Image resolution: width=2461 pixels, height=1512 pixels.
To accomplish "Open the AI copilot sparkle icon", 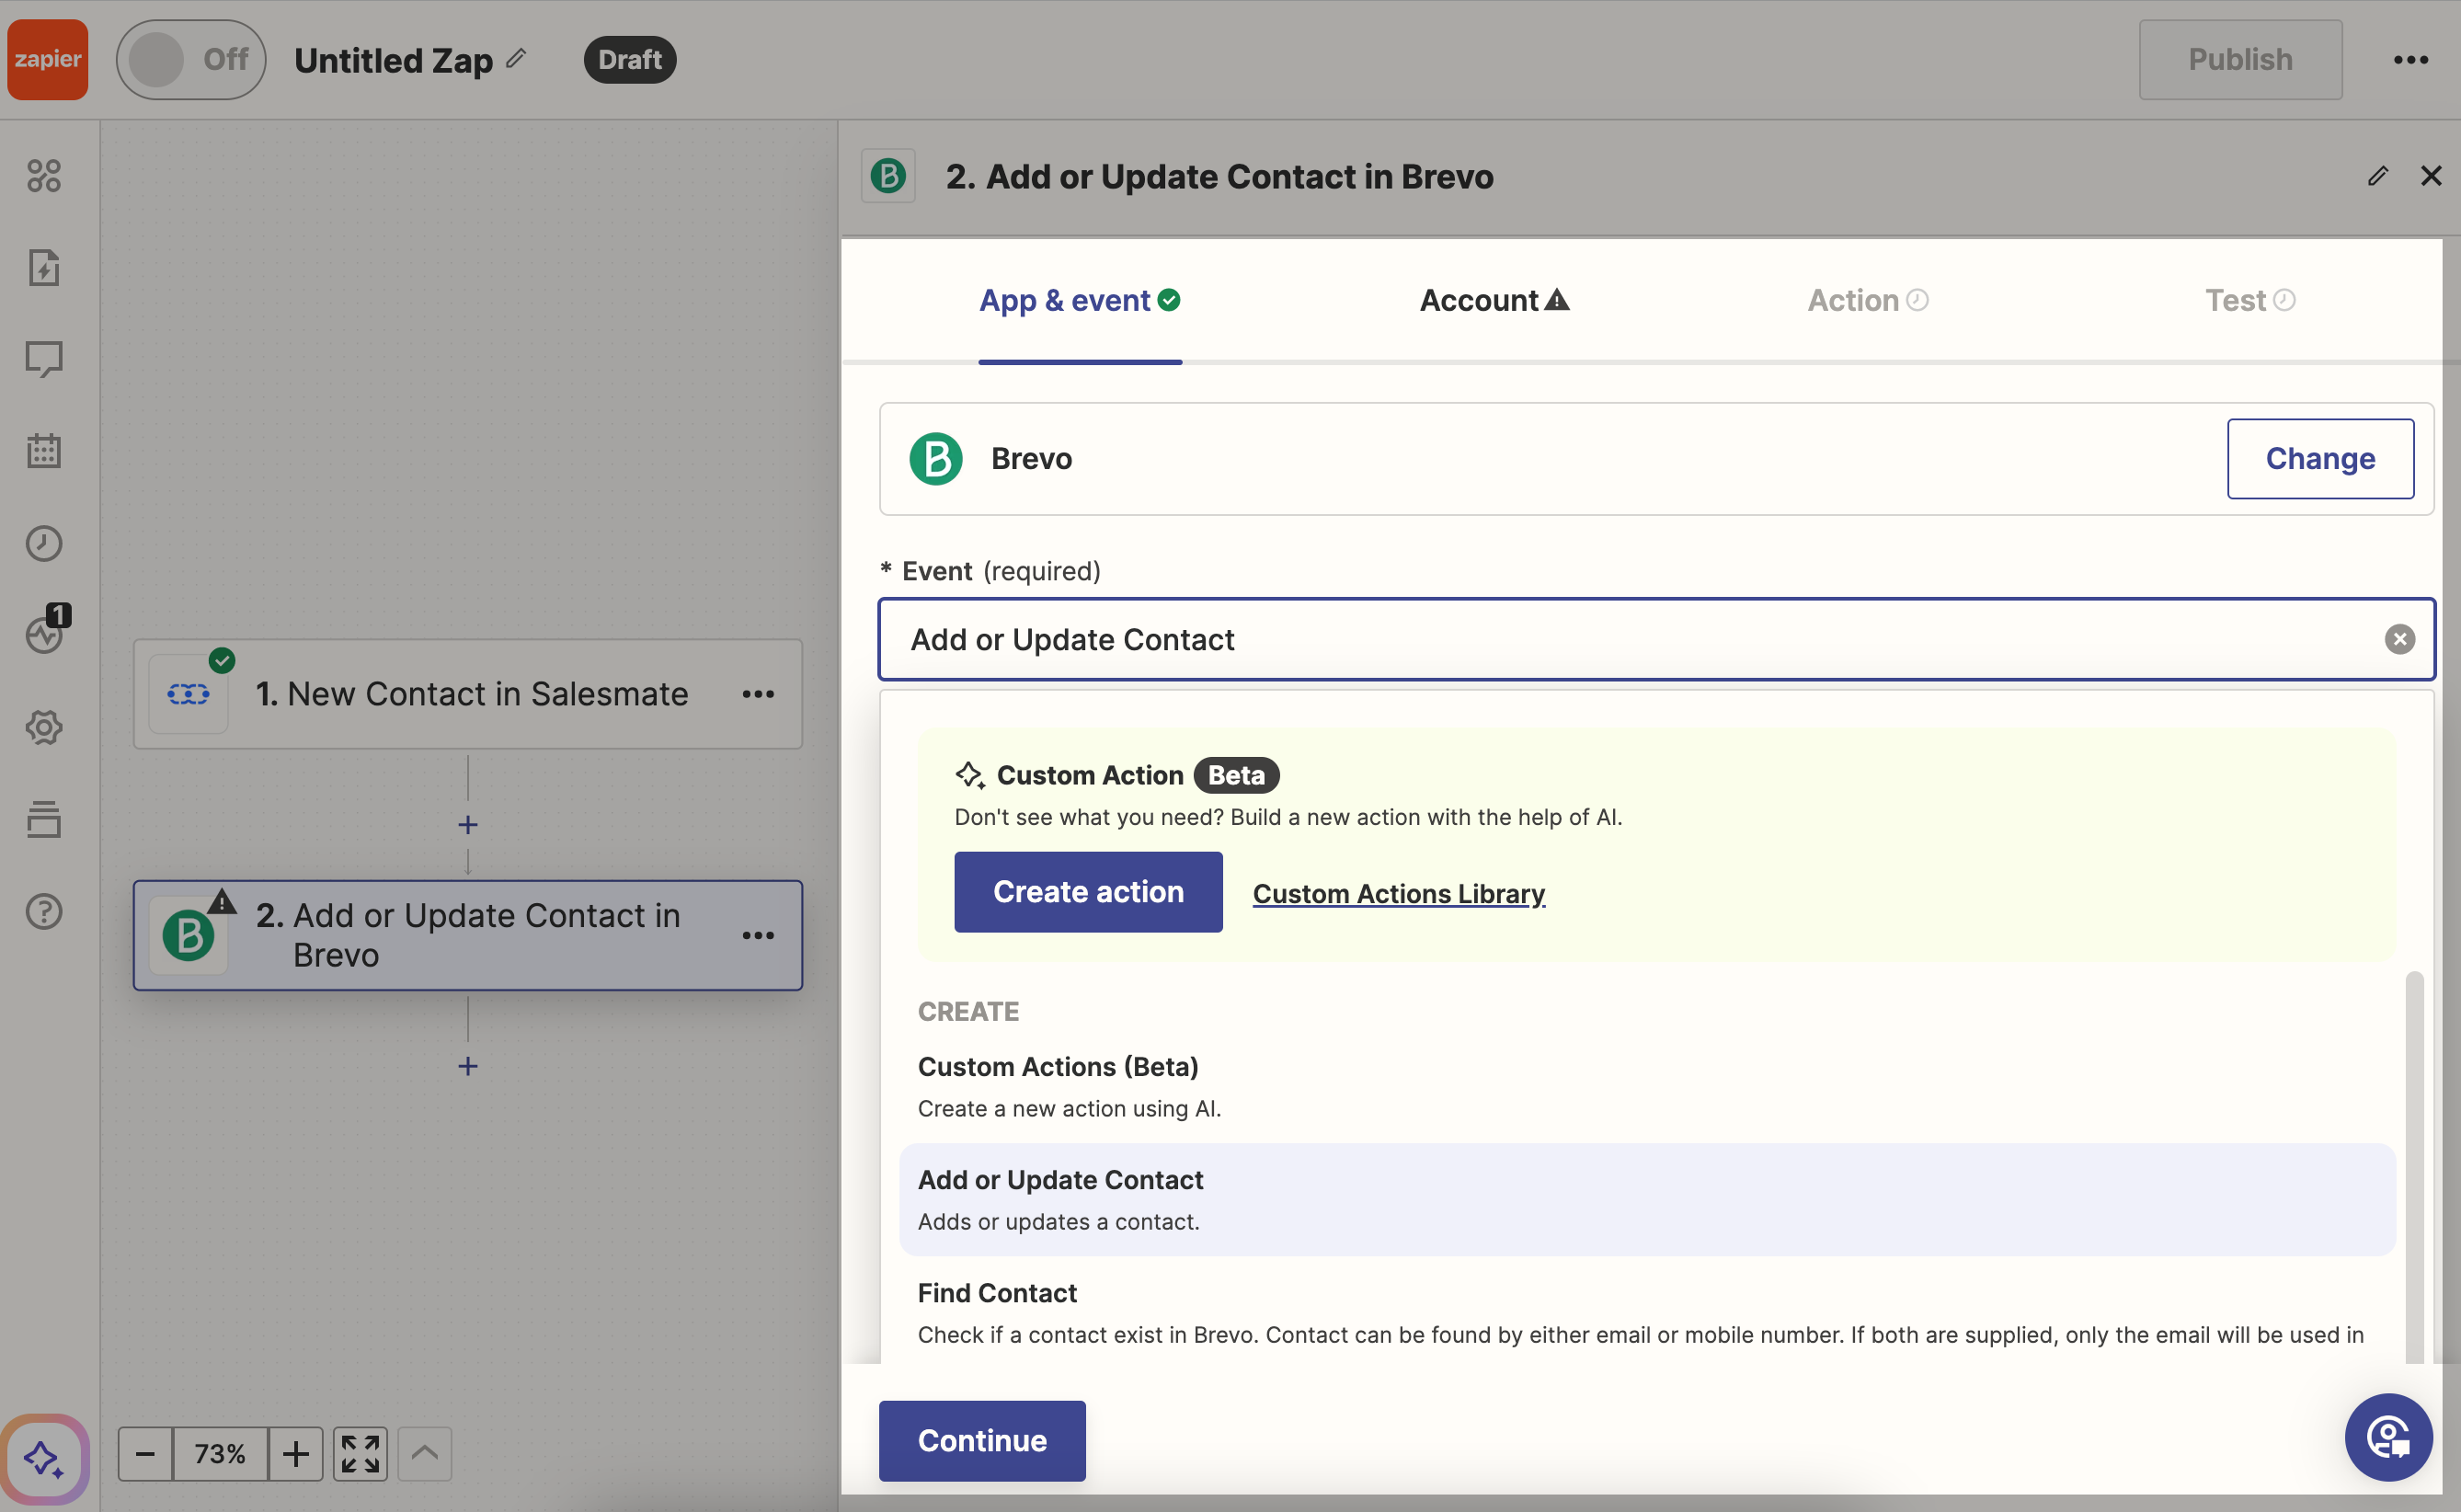I will tap(44, 1459).
